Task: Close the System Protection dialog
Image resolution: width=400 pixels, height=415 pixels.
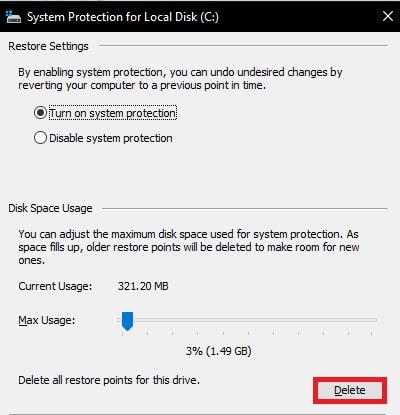Action: pyautogui.click(x=388, y=16)
